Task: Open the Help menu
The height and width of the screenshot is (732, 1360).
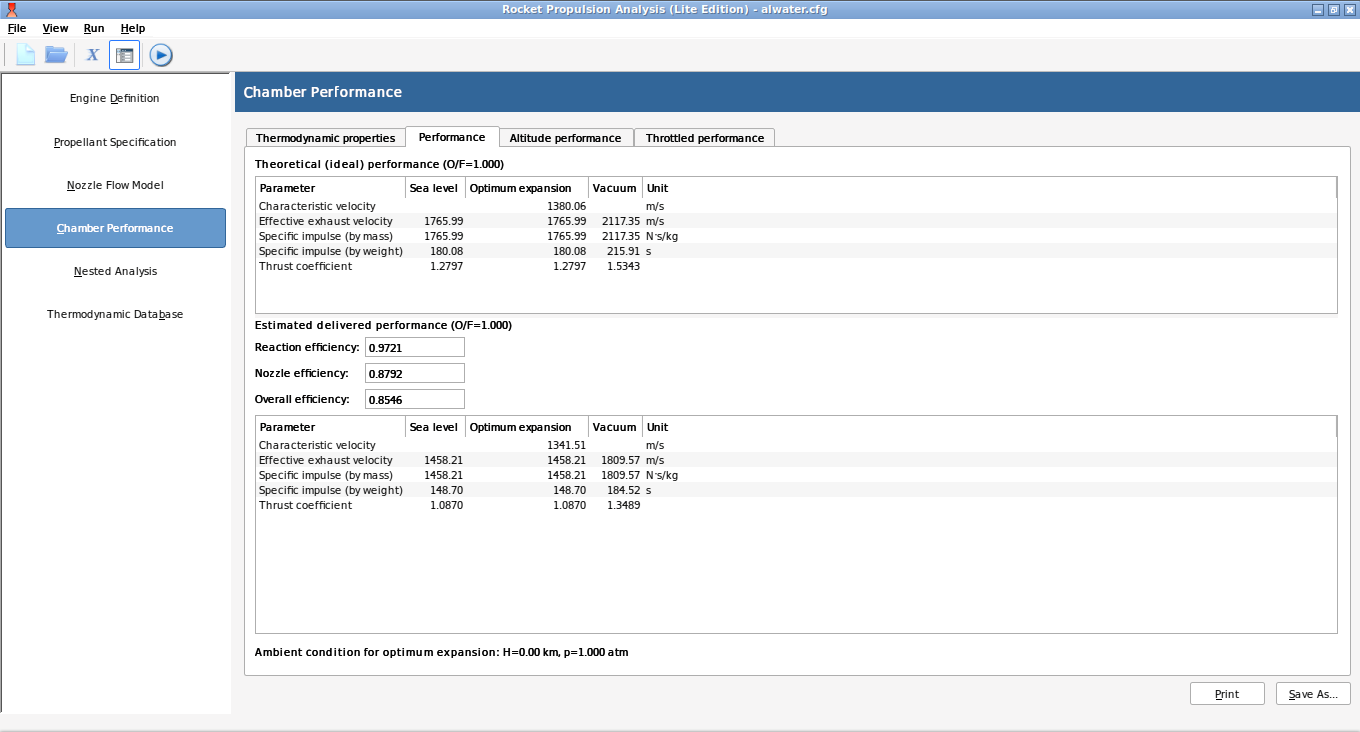Action: [132, 28]
